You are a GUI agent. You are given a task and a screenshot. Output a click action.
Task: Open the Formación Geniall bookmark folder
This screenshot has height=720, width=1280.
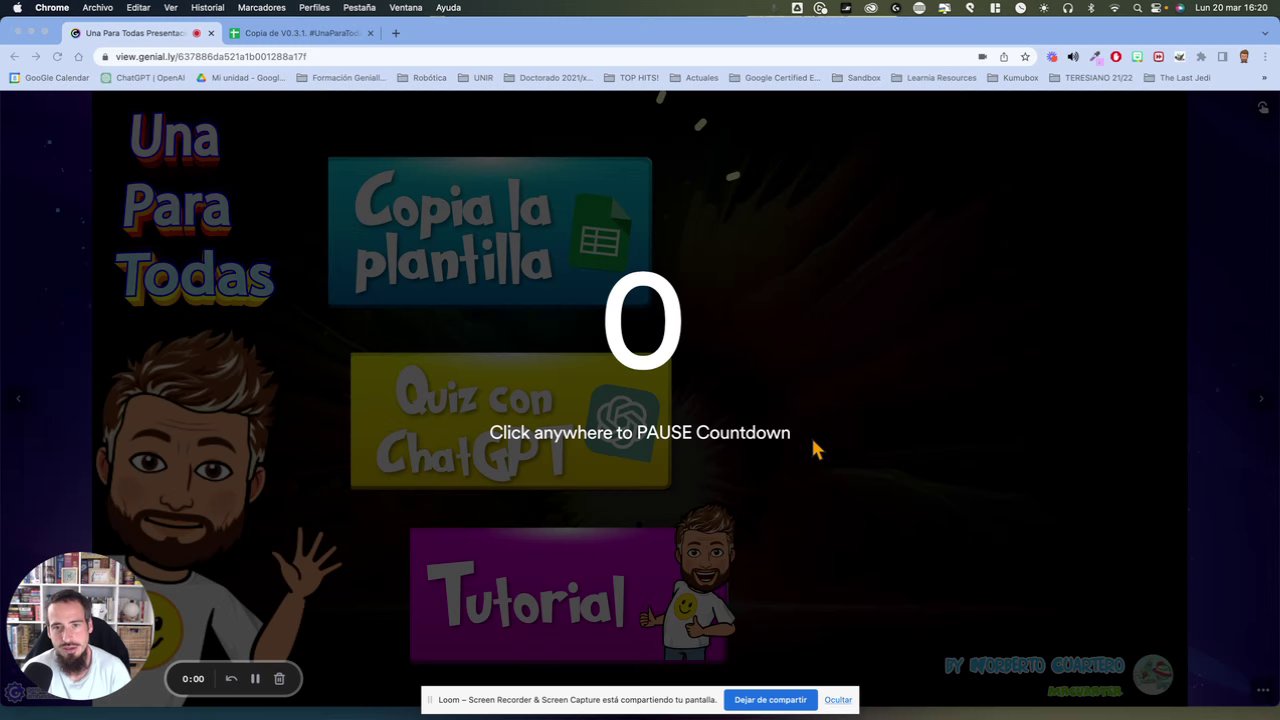pyautogui.click(x=341, y=78)
